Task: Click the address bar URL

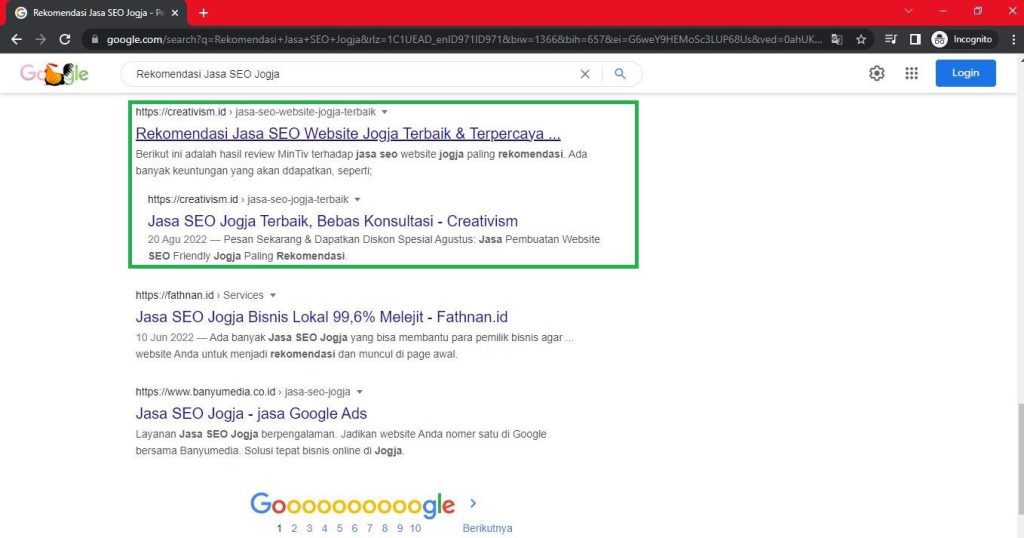Action: (x=464, y=39)
